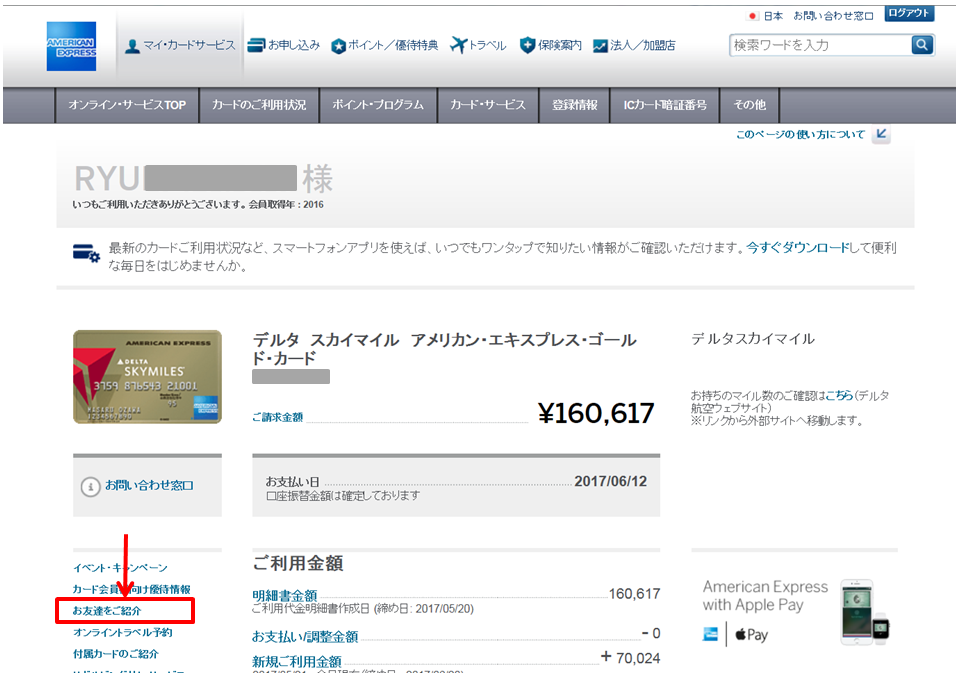Switch to オンライン・サービスTOP tab
Image resolution: width=956 pixels, height=674 pixels.
[x=127, y=105]
